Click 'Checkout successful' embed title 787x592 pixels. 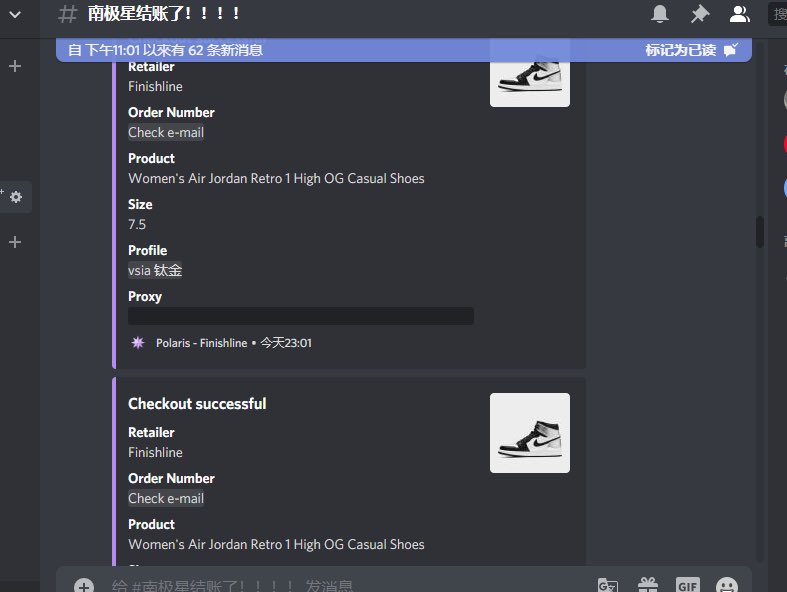click(197, 404)
